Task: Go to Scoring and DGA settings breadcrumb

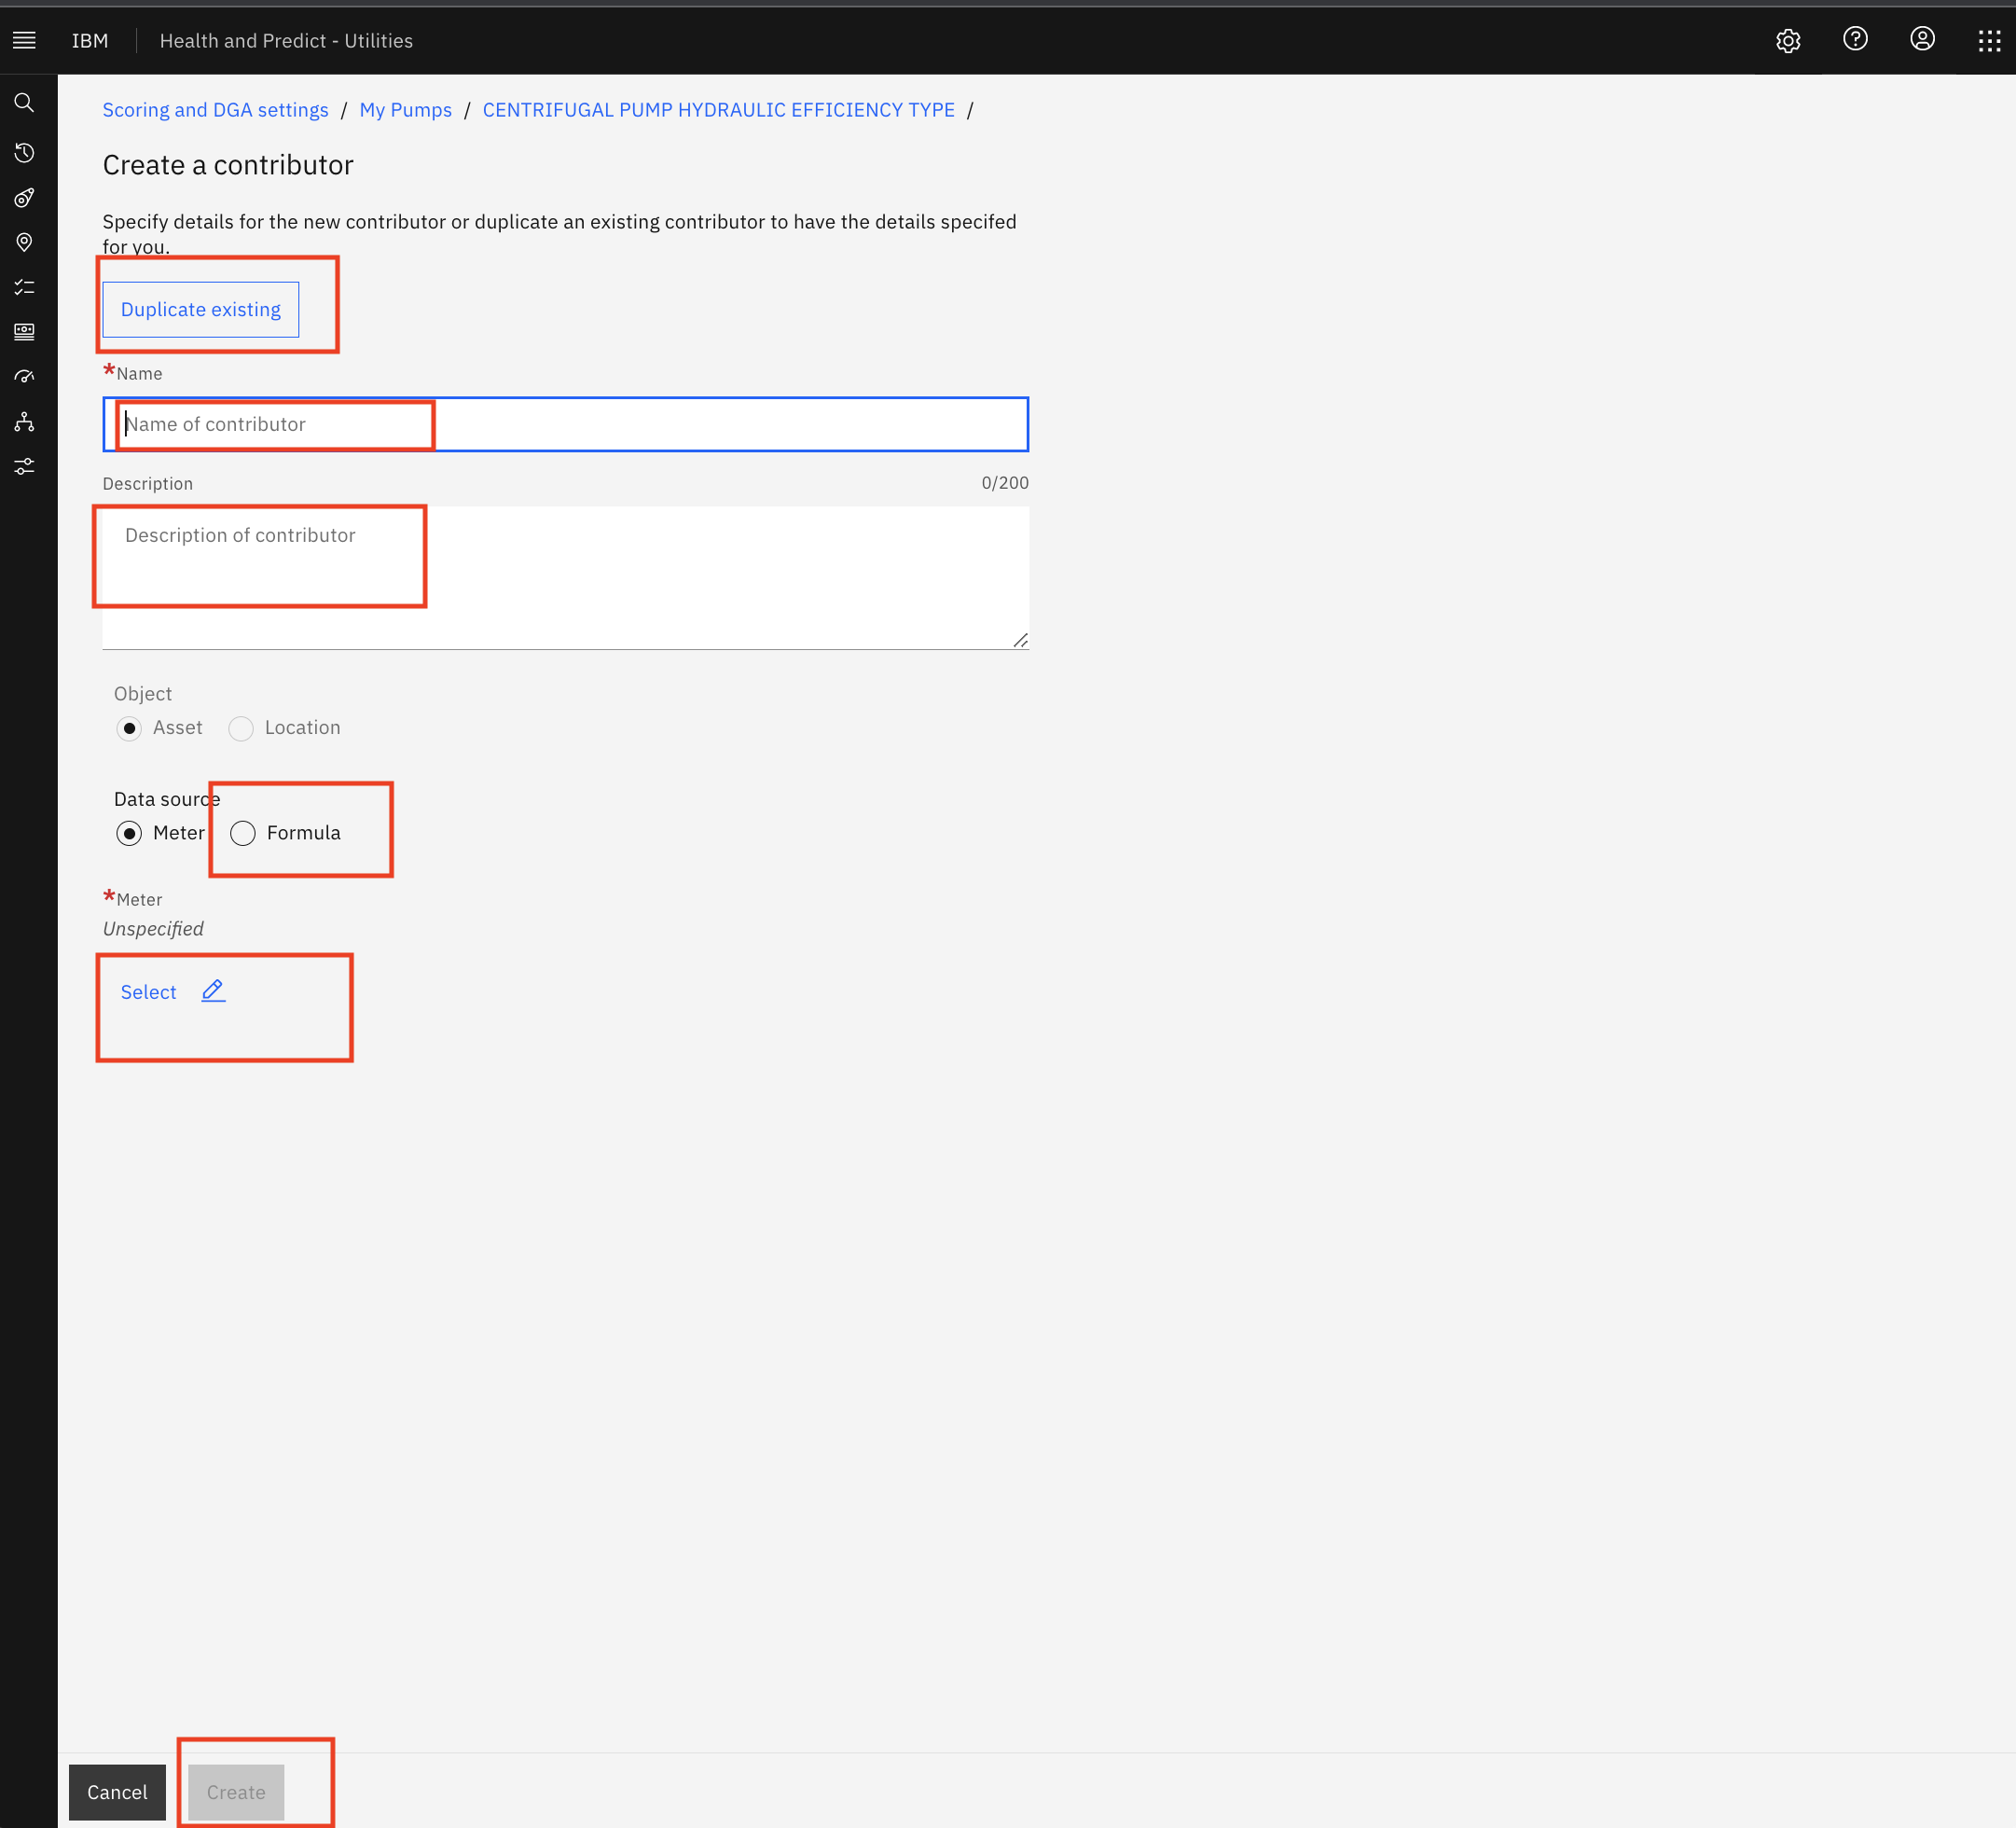Action: (x=215, y=110)
